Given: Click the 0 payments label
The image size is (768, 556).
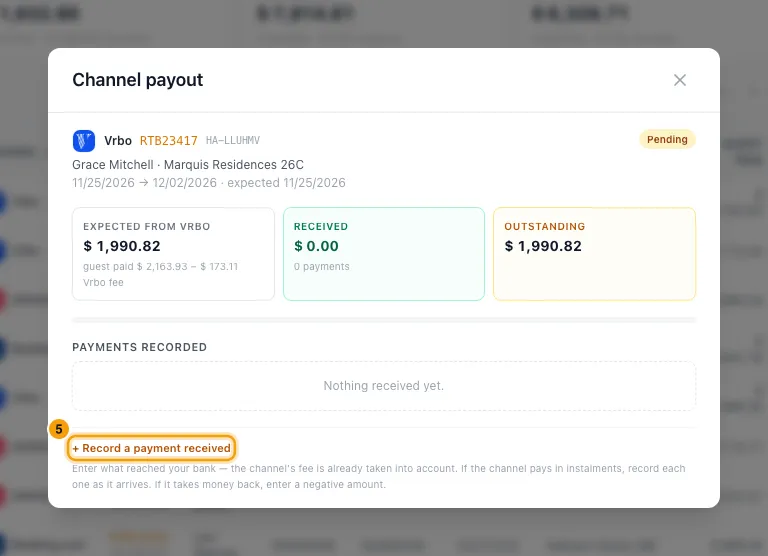Looking at the screenshot, I should click(322, 266).
